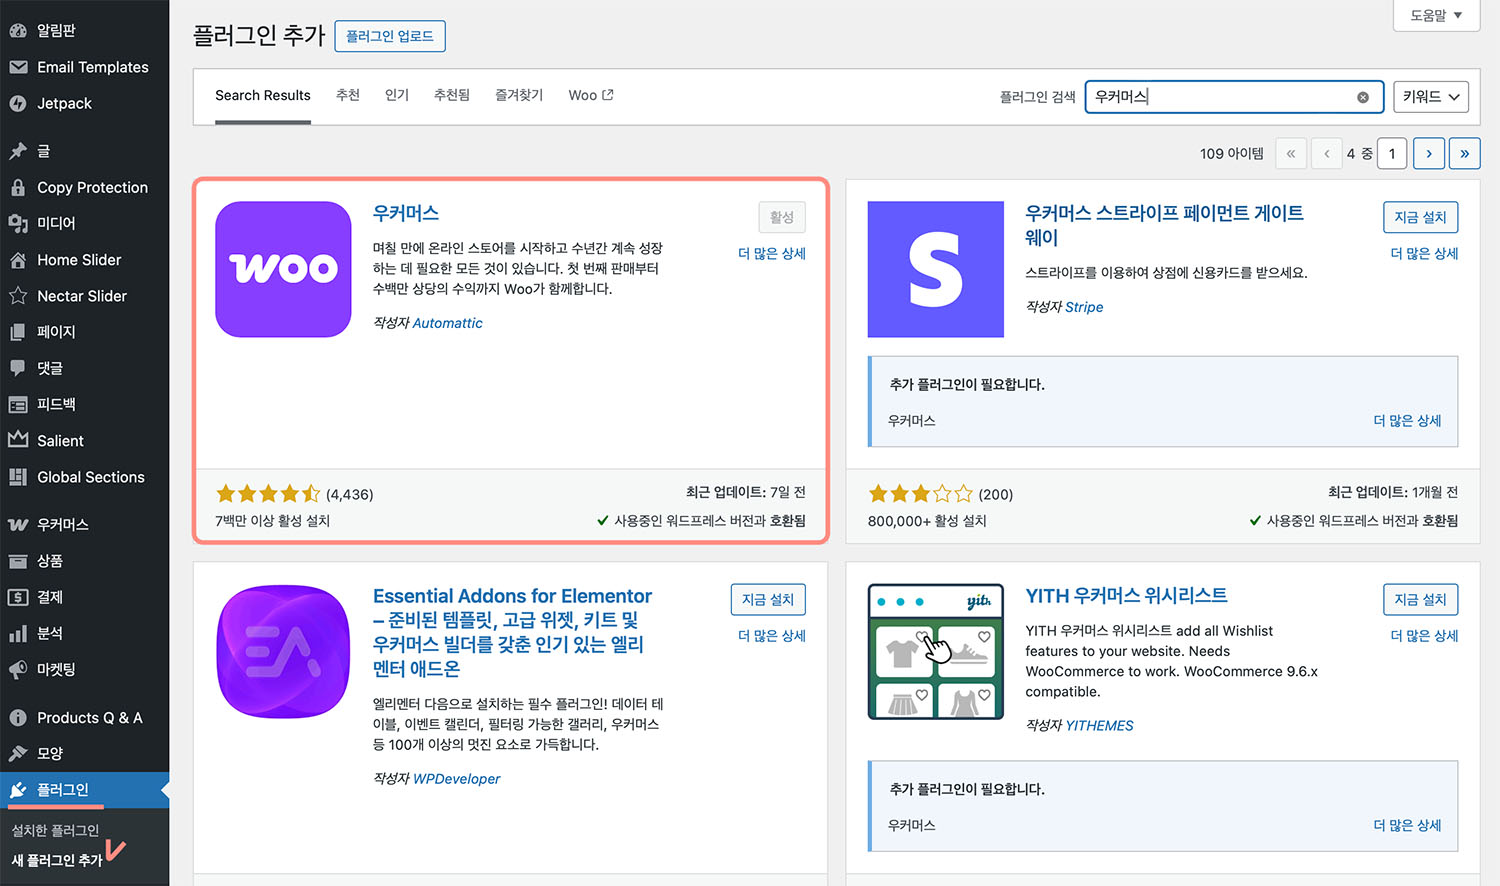Click the 결제 payments dollar icon
The width and height of the screenshot is (1500, 886).
[18, 597]
